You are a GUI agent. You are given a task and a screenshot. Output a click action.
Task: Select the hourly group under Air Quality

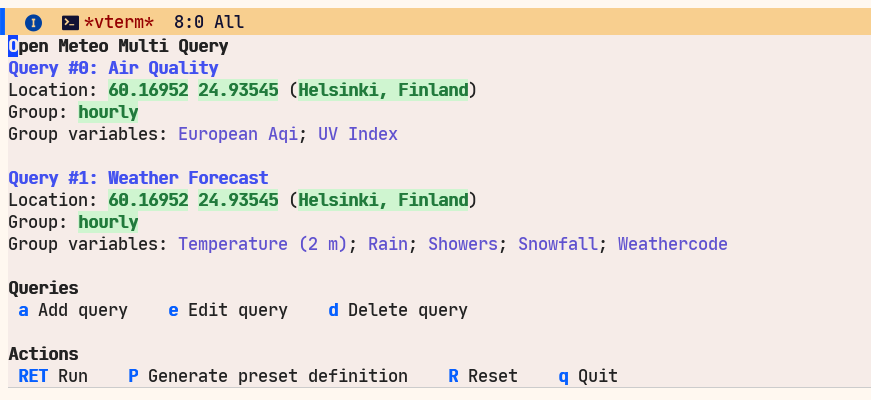pyautogui.click(x=108, y=112)
